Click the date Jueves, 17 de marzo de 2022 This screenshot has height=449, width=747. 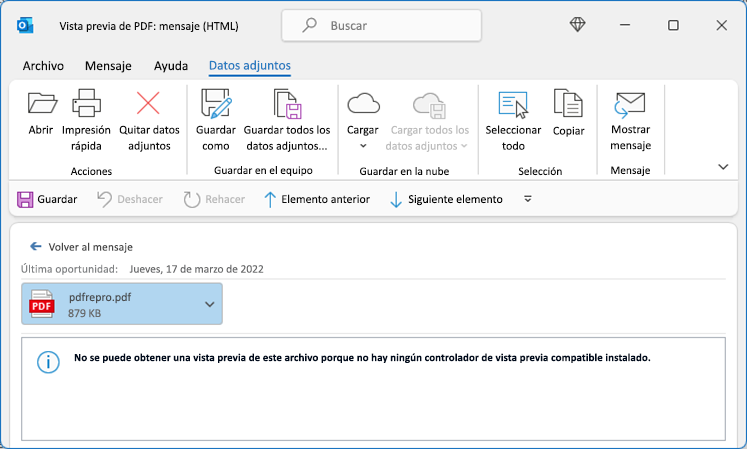pyautogui.click(x=196, y=269)
